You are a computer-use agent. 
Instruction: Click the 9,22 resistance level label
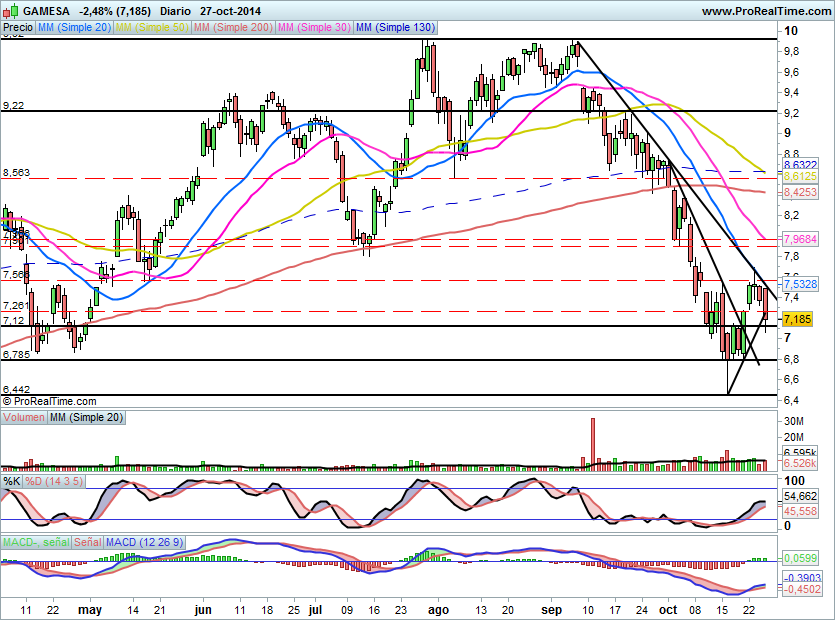click(13, 105)
